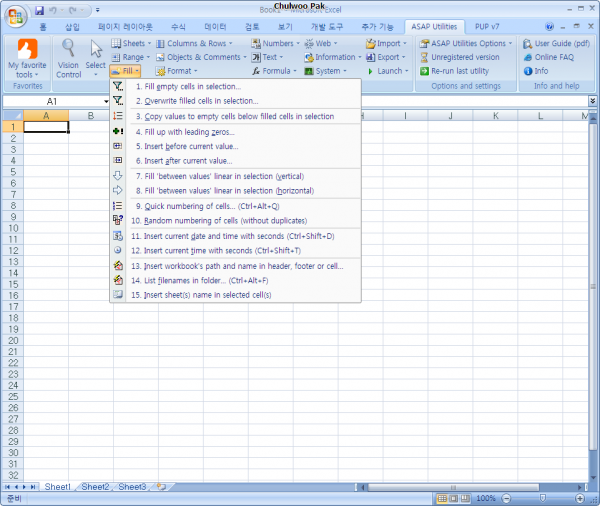
Task: Open the Text dropdown
Action: (x=267, y=57)
